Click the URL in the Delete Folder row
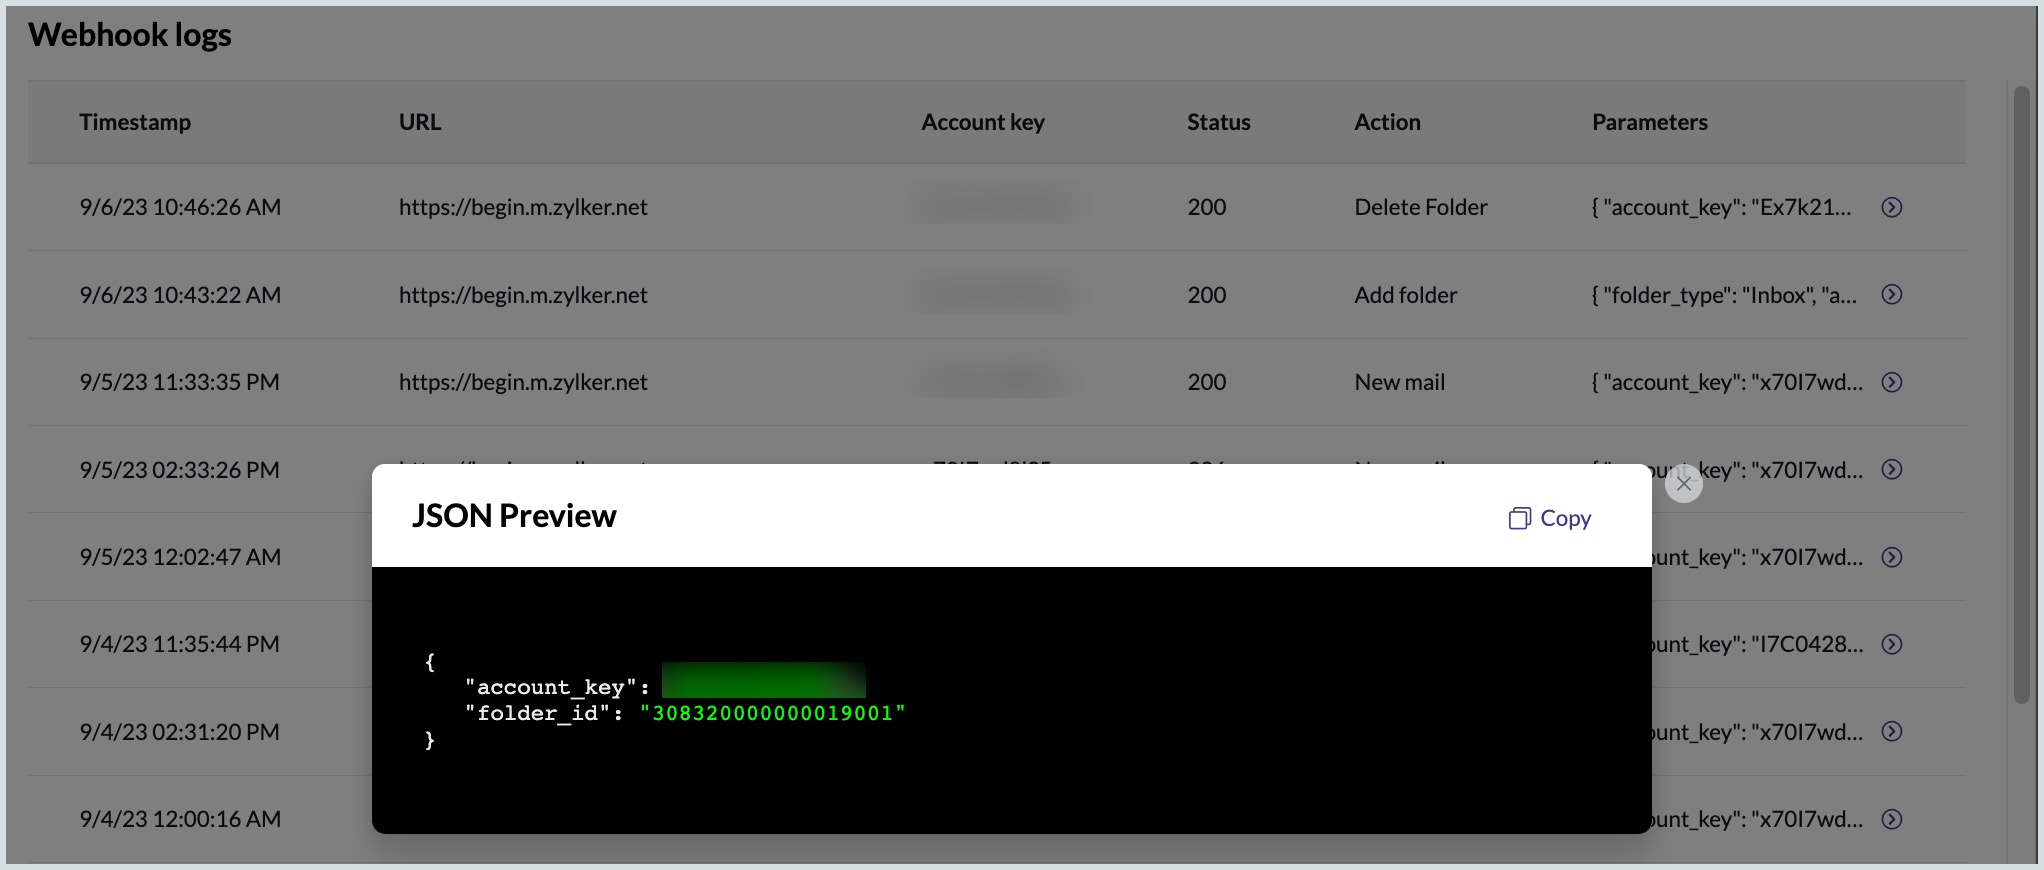The image size is (2044, 870). click(523, 207)
